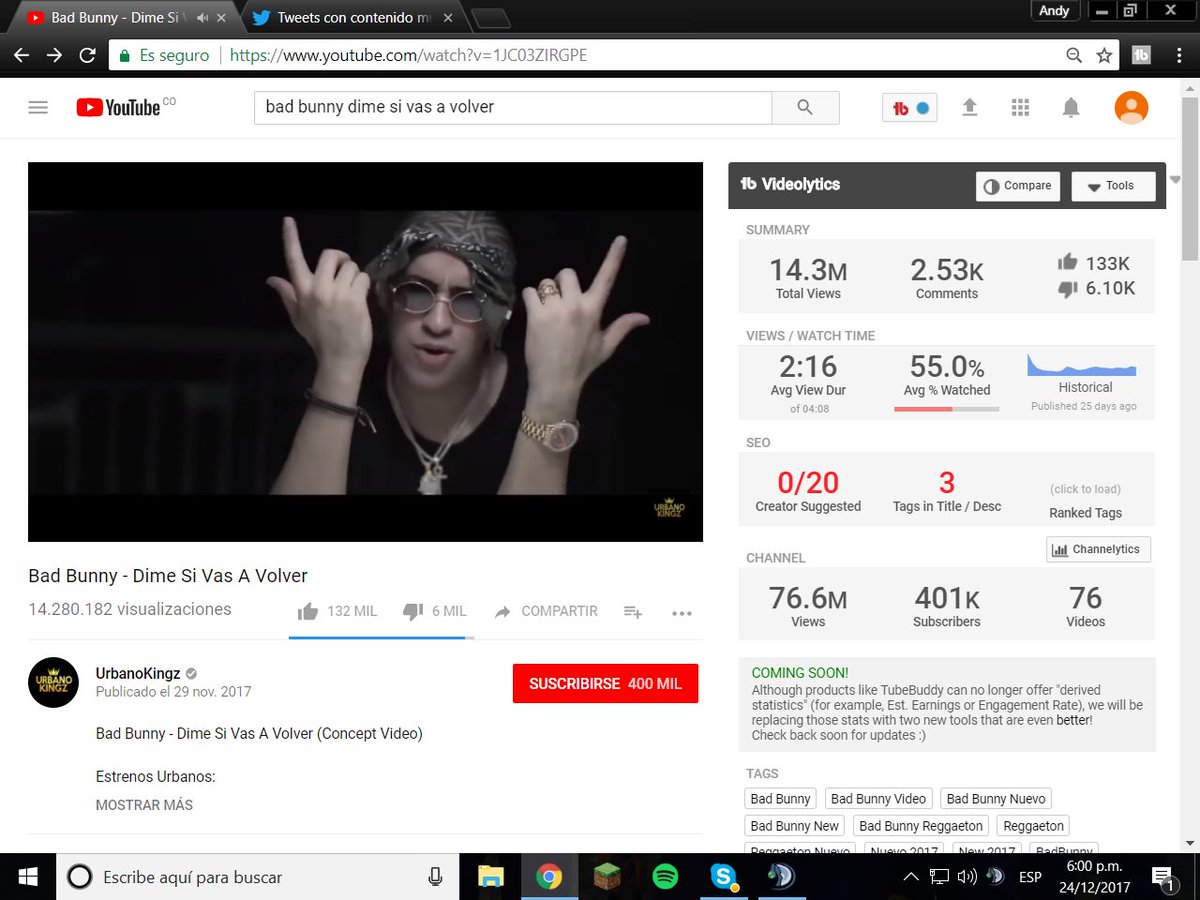Open the orange account avatar menu

[1131, 107]
